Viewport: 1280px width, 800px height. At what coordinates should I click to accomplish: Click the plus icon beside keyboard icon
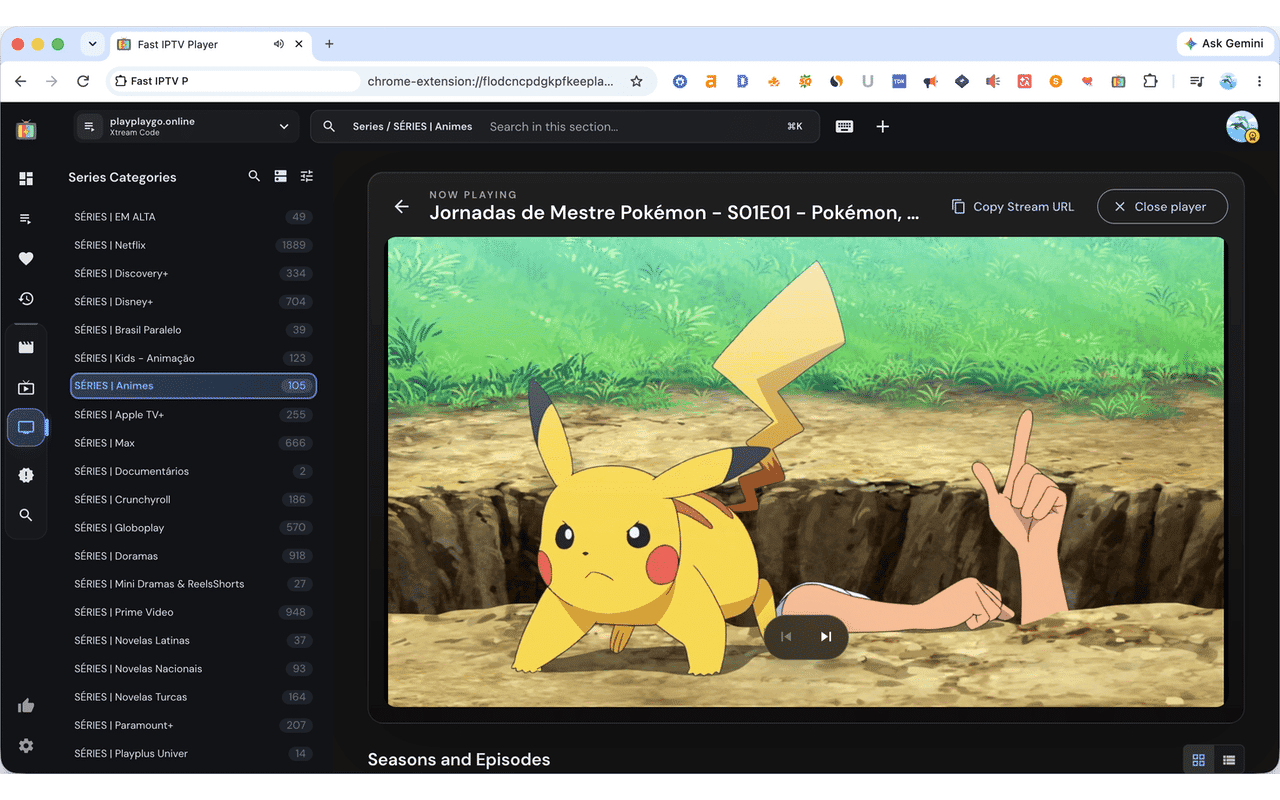coord(882,126)
